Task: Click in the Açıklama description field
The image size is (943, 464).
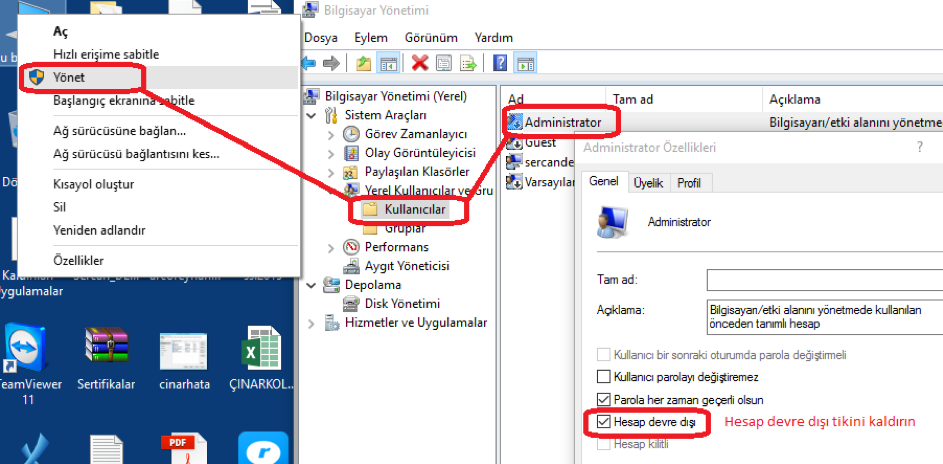Action: click(825, 317)
